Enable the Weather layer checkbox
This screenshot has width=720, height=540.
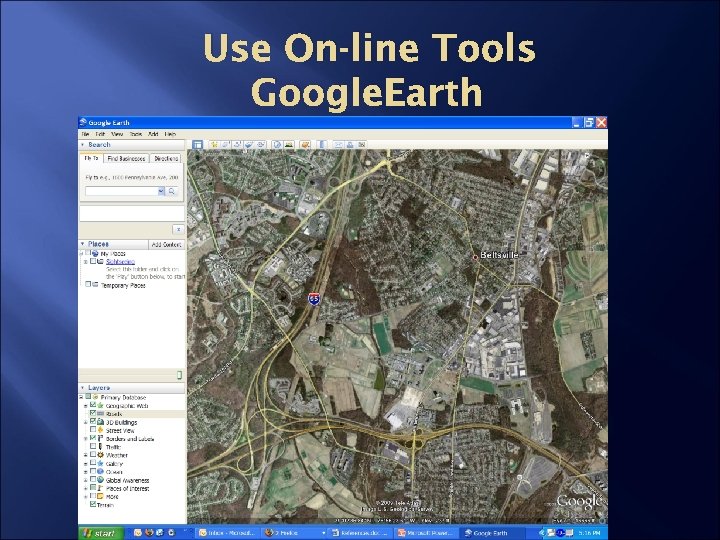[x=93, y=455]
